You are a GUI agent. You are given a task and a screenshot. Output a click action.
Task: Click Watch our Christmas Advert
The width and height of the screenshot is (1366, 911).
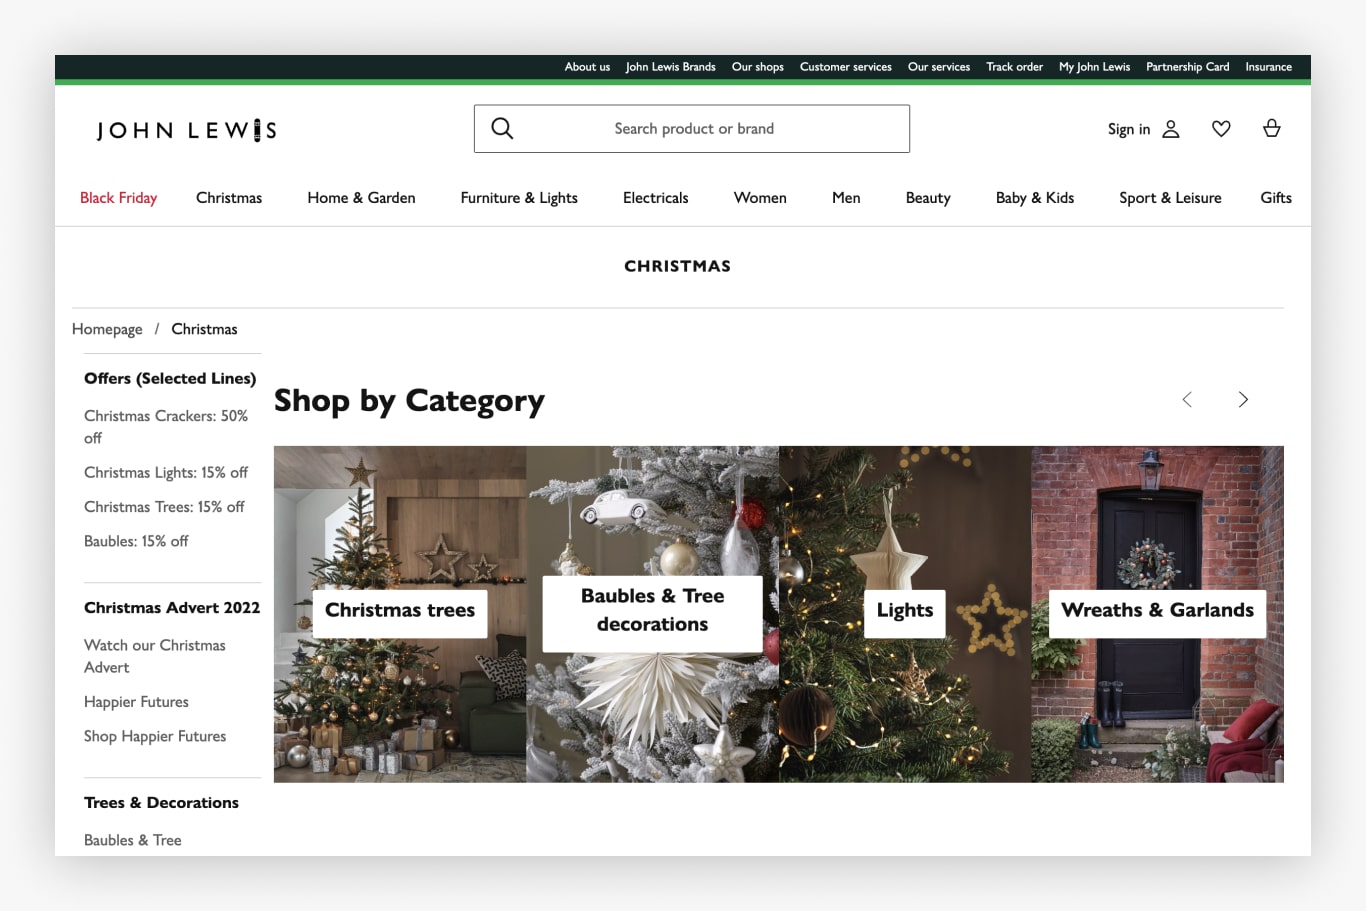coord(154,655)
